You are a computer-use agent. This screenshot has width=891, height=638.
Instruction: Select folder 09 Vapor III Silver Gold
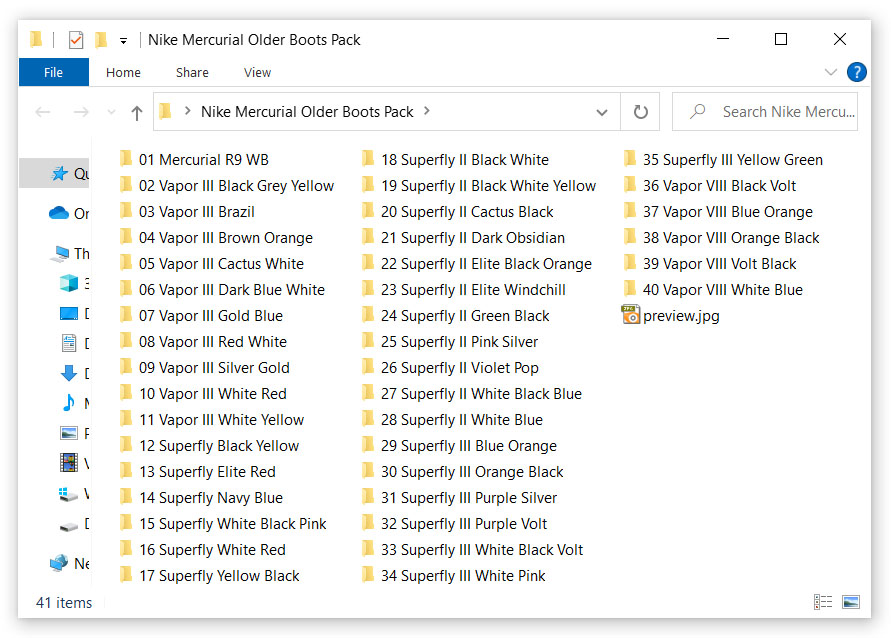205,368
